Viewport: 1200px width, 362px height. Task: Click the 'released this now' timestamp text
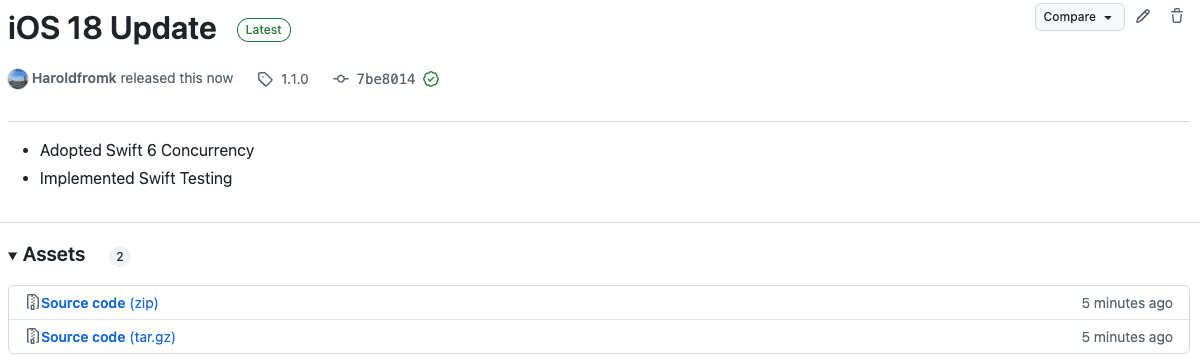177,78
